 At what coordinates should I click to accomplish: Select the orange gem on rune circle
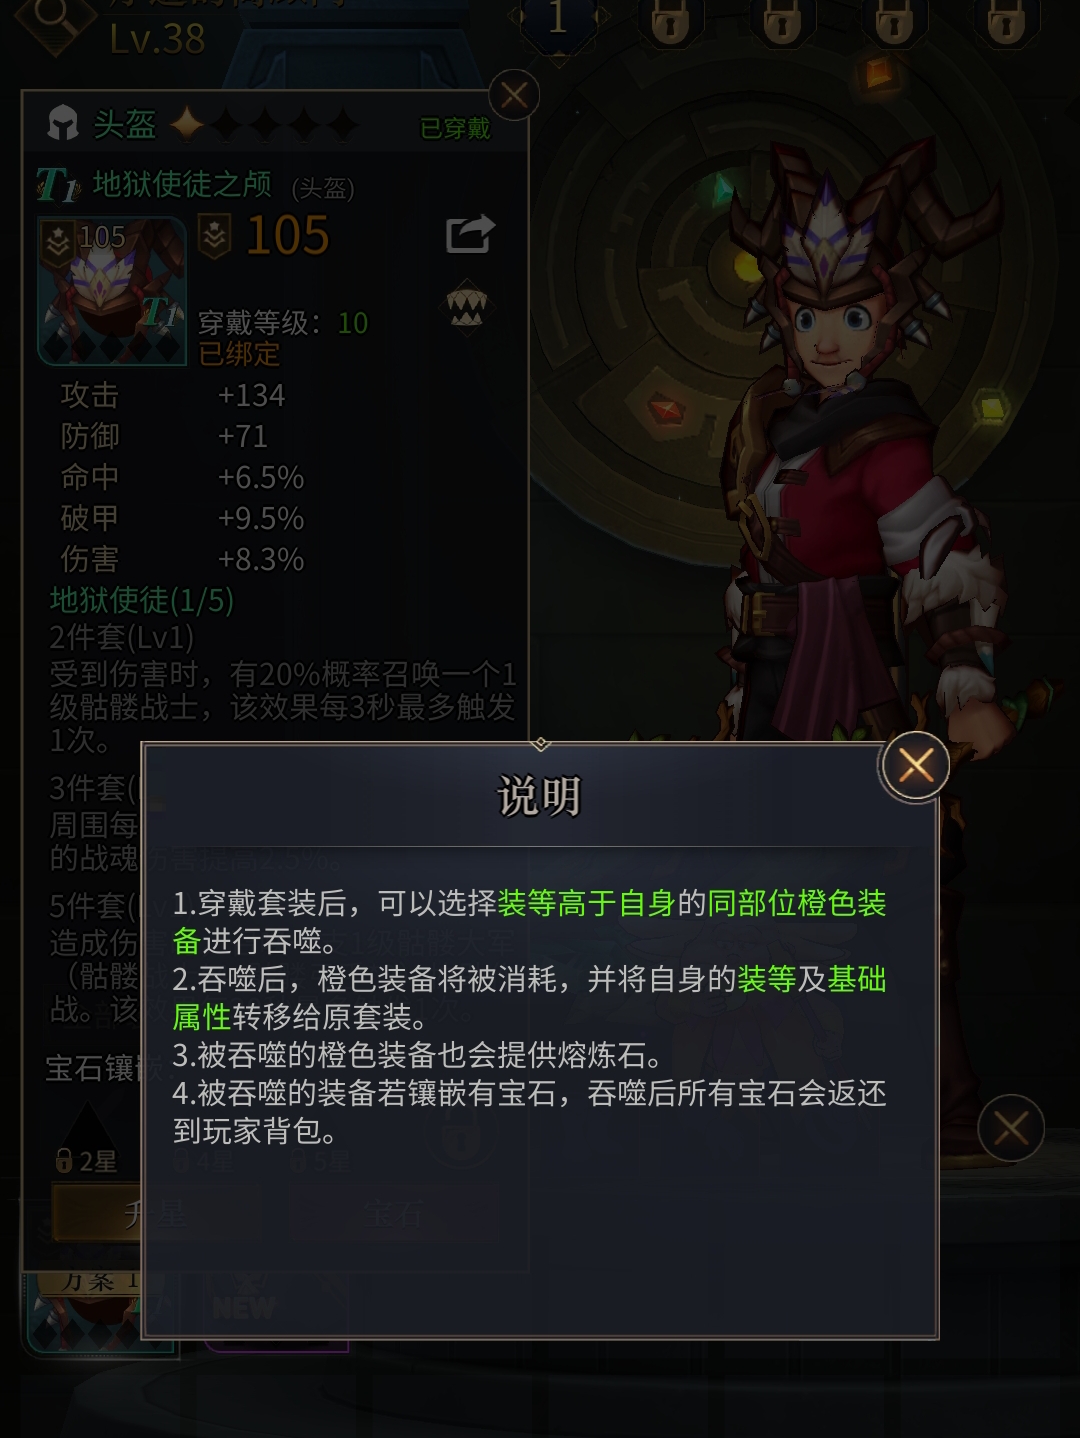coord(880,72)
